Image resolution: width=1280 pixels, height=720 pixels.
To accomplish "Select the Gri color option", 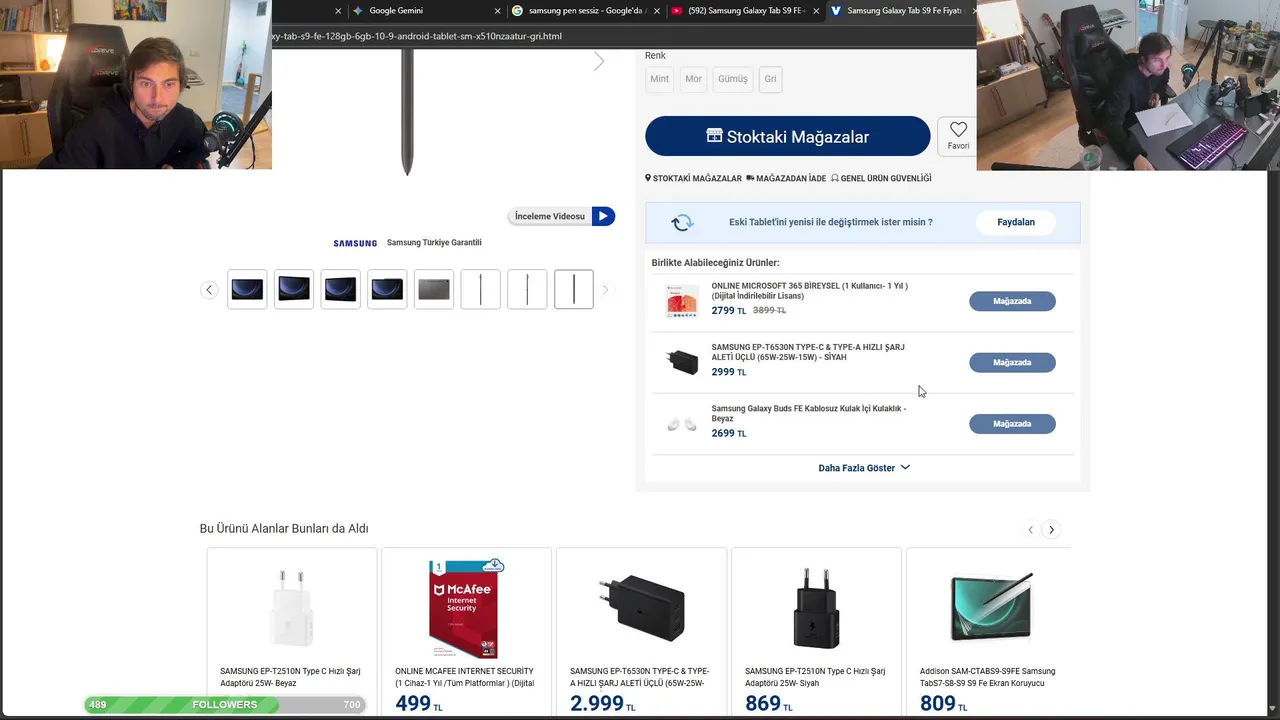I will (x=770, y=79).
